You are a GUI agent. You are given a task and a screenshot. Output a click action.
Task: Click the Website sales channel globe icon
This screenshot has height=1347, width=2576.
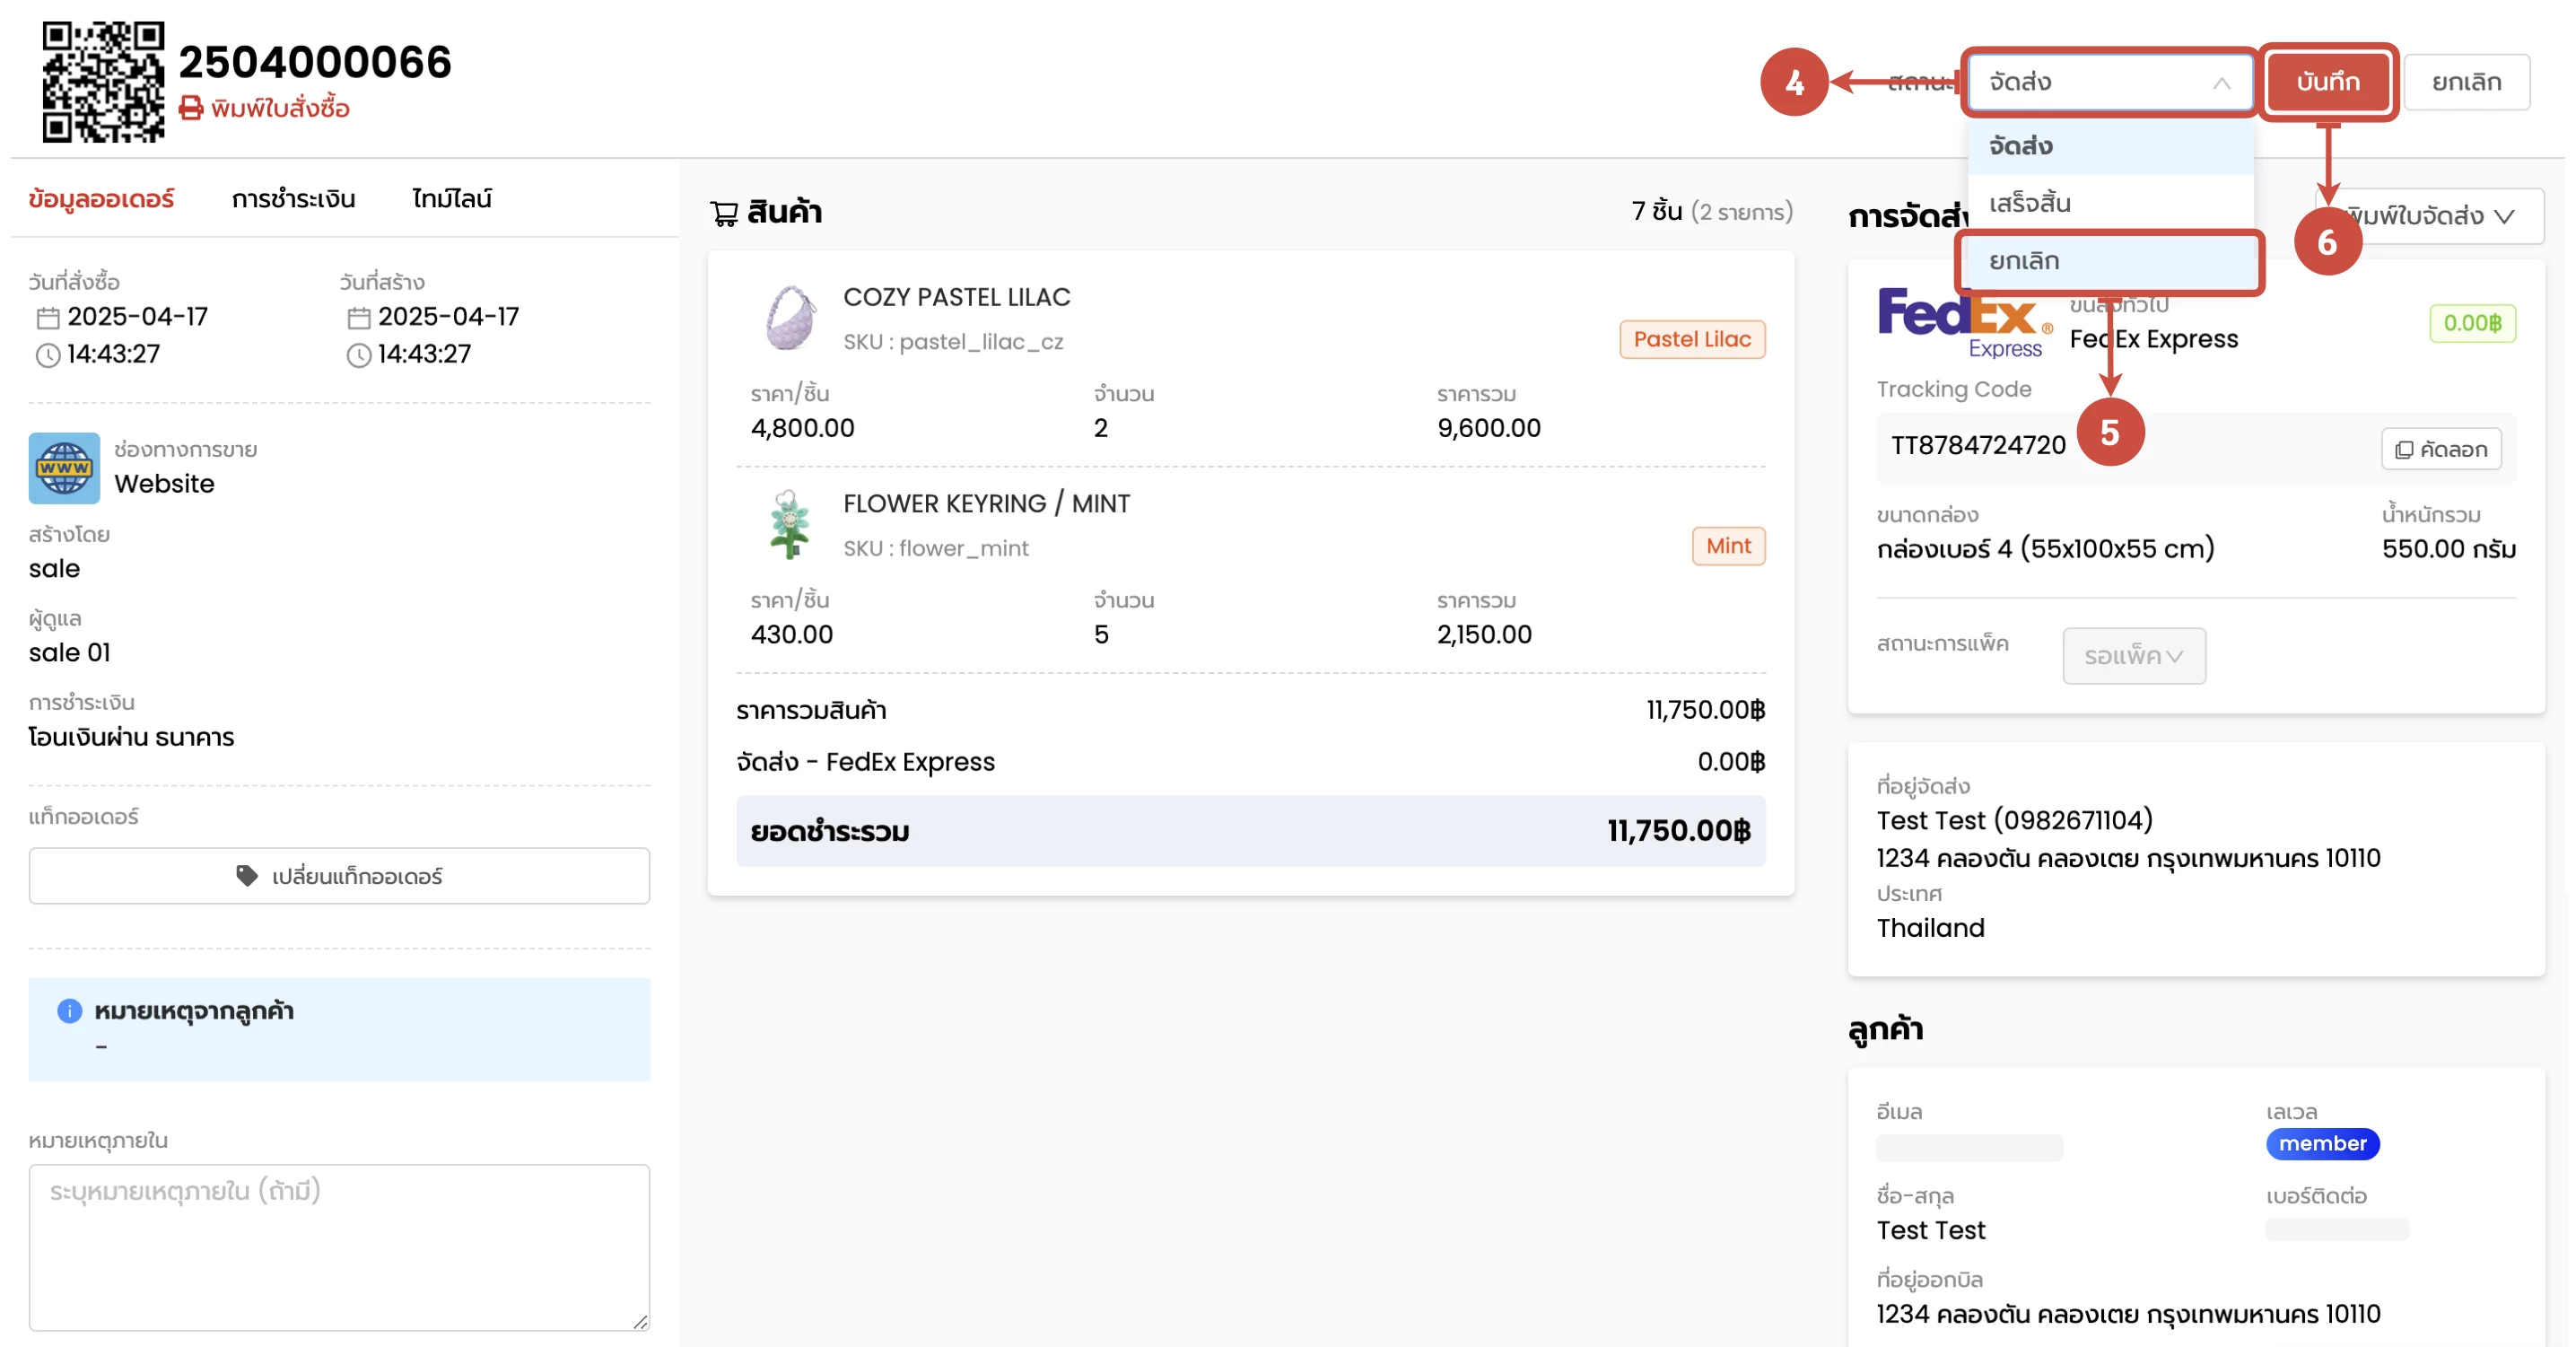pyautogui.click(x=64, y=468)
